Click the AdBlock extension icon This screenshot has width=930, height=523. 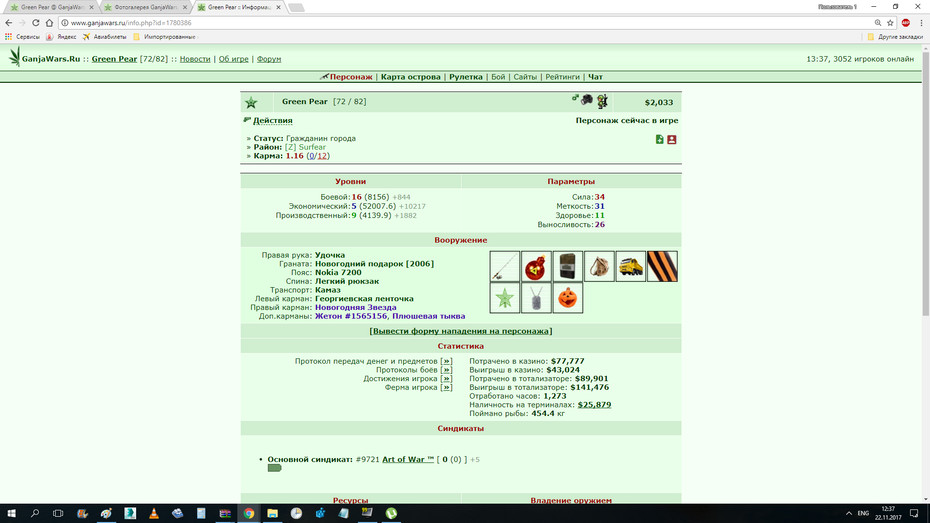[x=906, y=23]
